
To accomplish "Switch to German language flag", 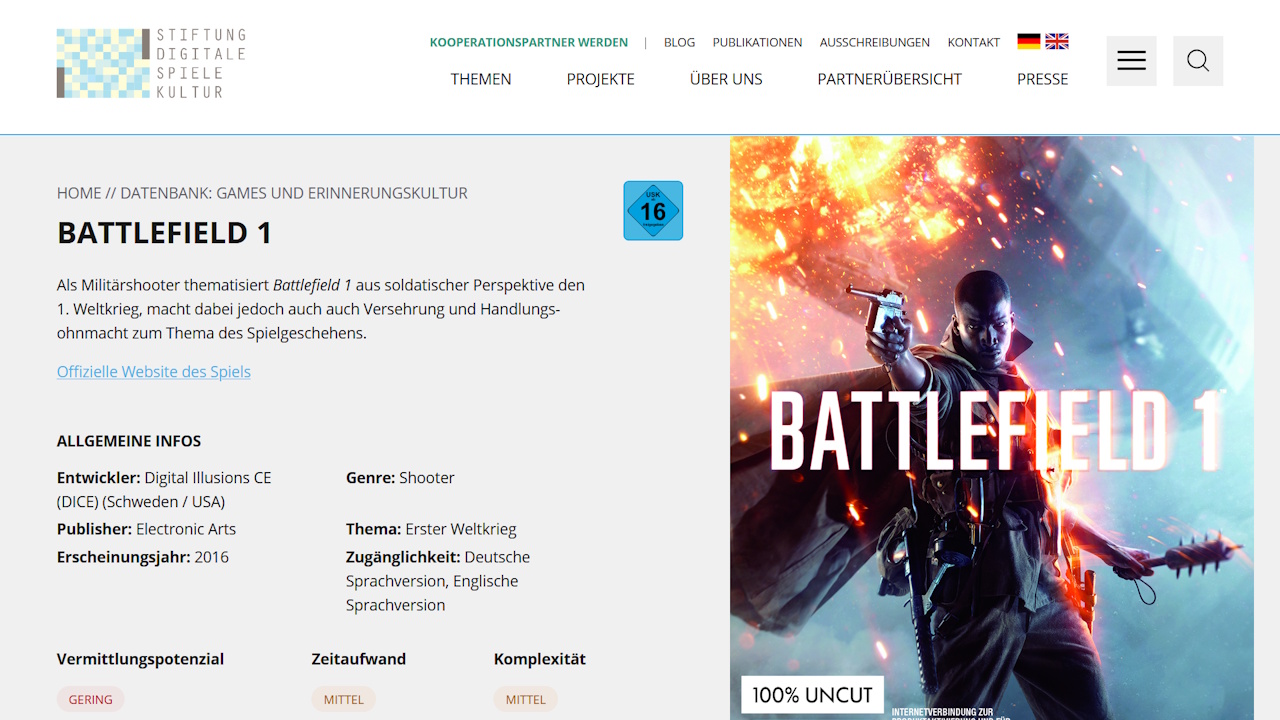I will click(x=1029, y=41).
